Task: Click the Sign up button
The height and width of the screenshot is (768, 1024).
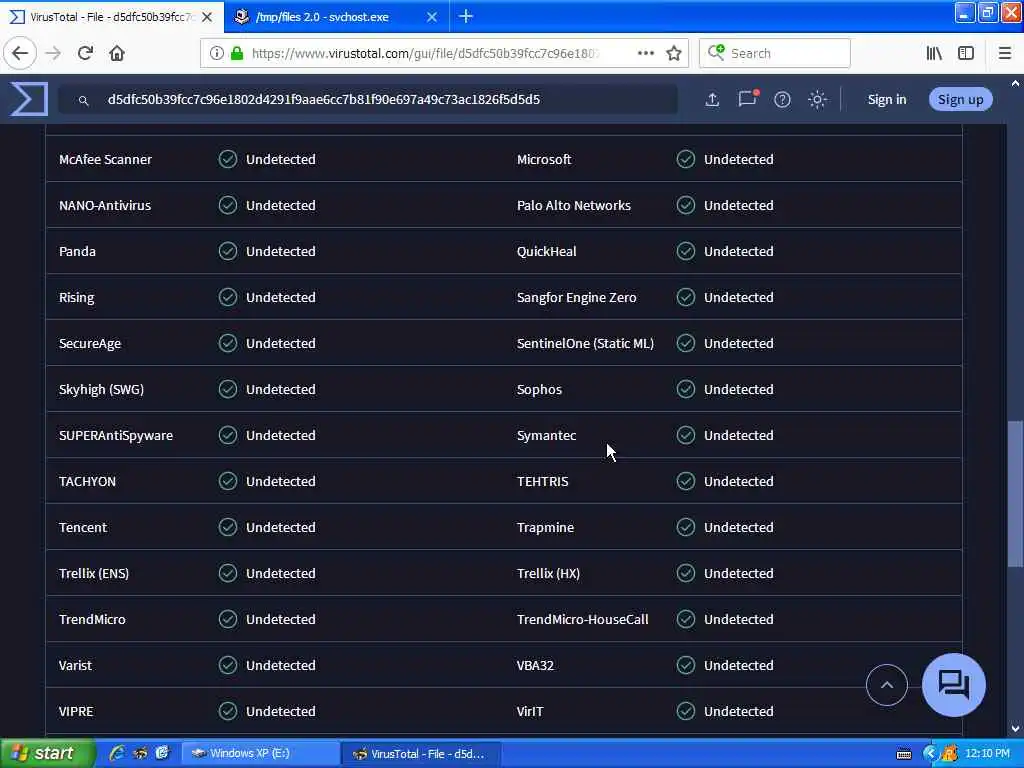Action: [x=960, y=99]
